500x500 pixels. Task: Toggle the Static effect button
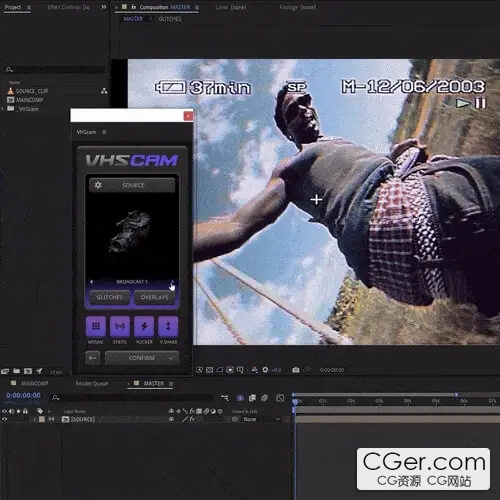coord(120,326)
